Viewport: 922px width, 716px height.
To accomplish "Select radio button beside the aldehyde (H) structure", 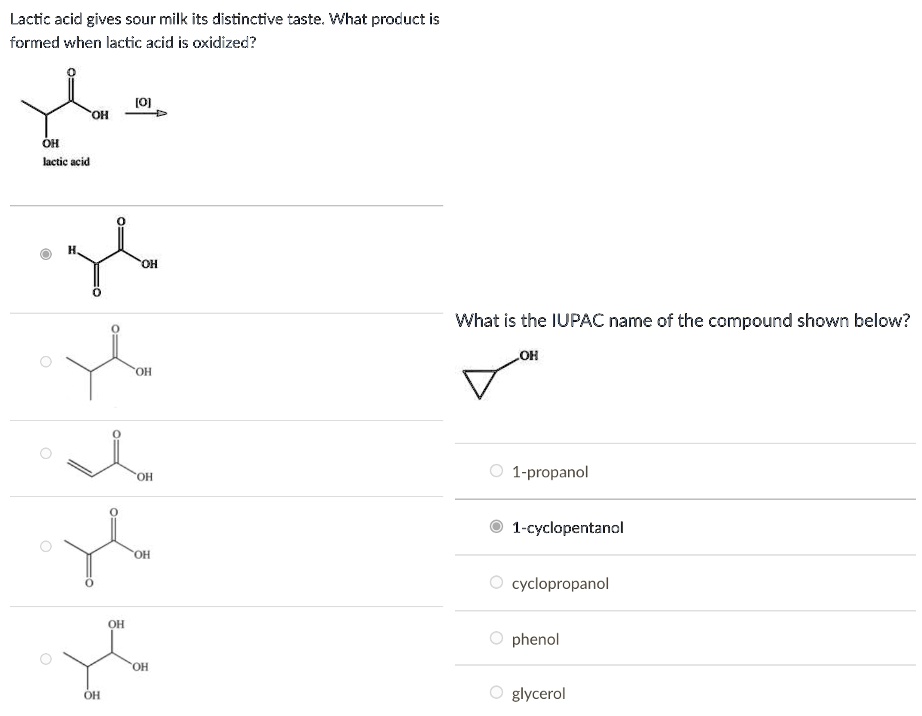I will coord(45,255).
